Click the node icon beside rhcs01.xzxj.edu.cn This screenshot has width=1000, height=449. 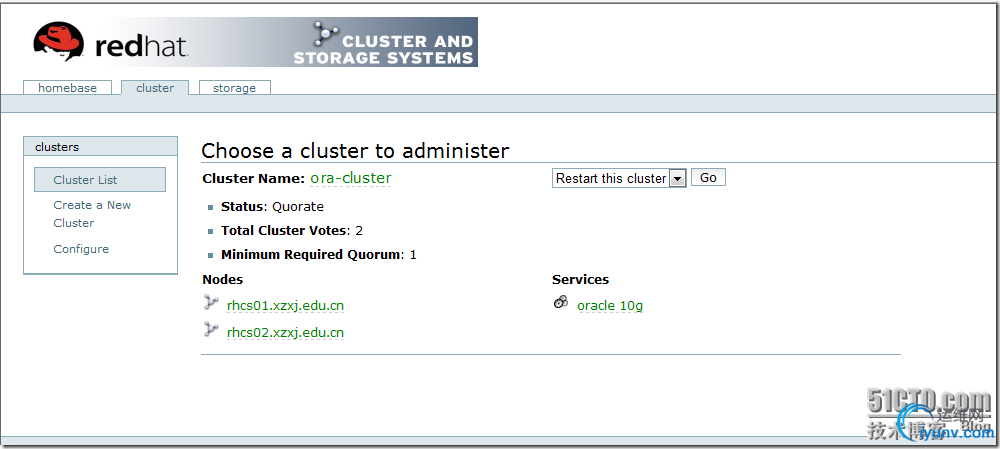point(210,303)
